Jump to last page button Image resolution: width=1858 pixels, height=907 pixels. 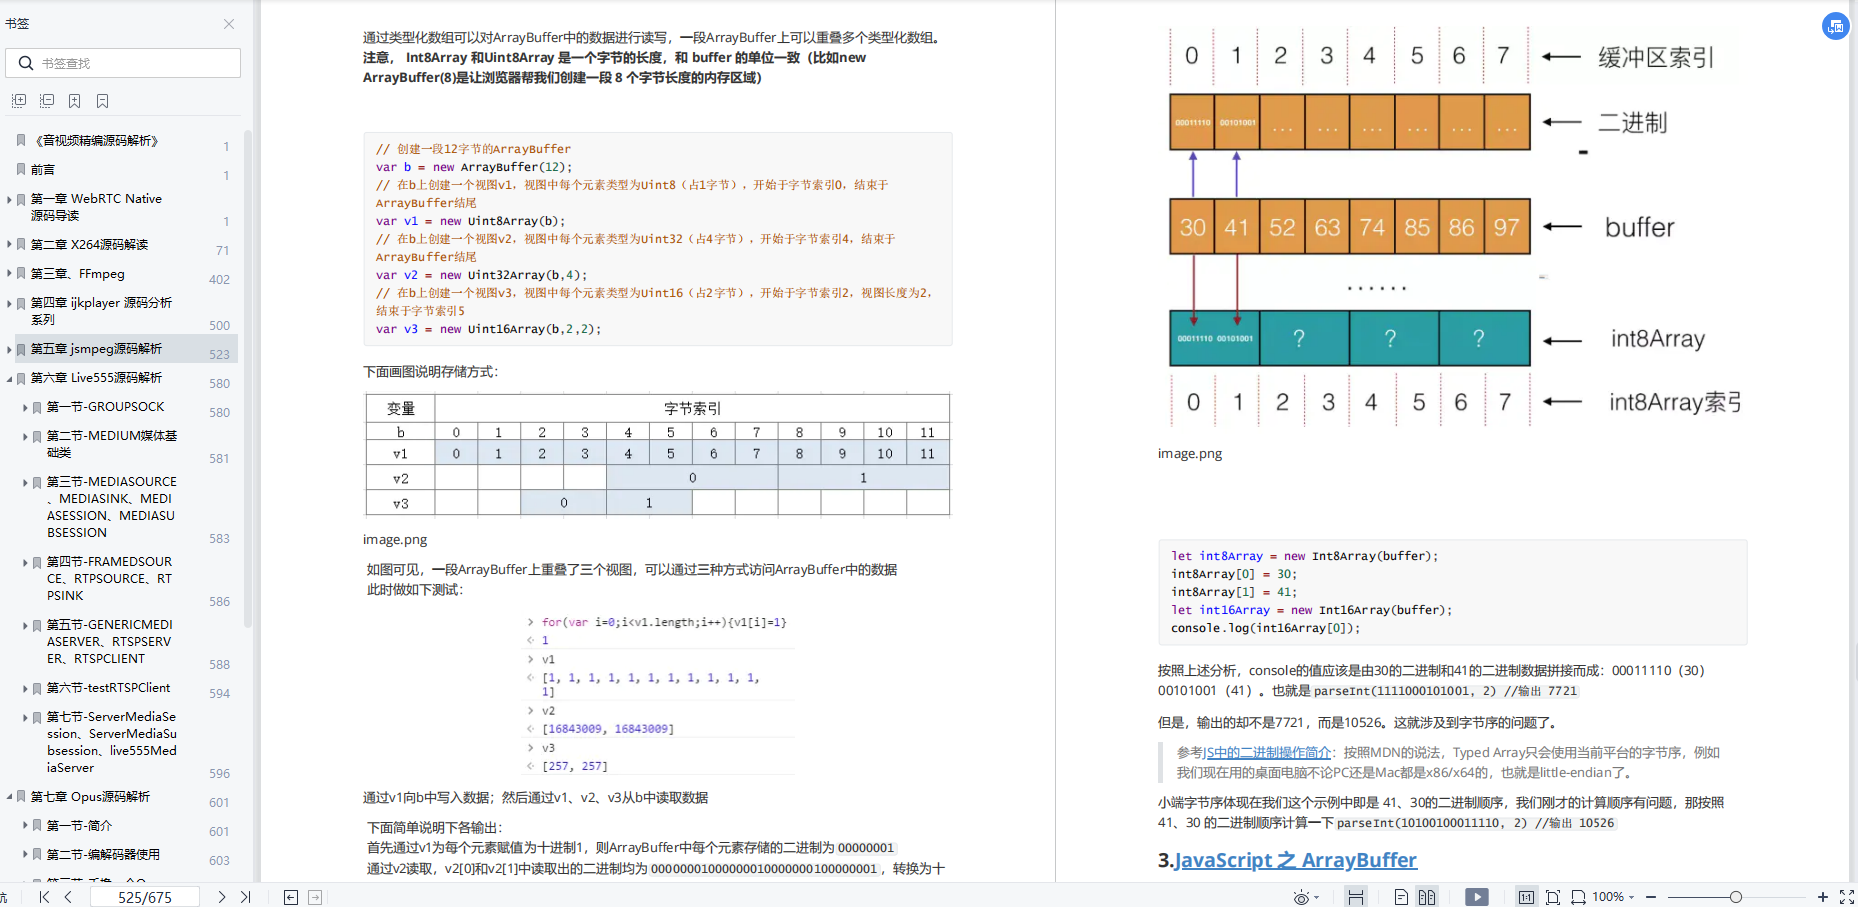(245, 897)
